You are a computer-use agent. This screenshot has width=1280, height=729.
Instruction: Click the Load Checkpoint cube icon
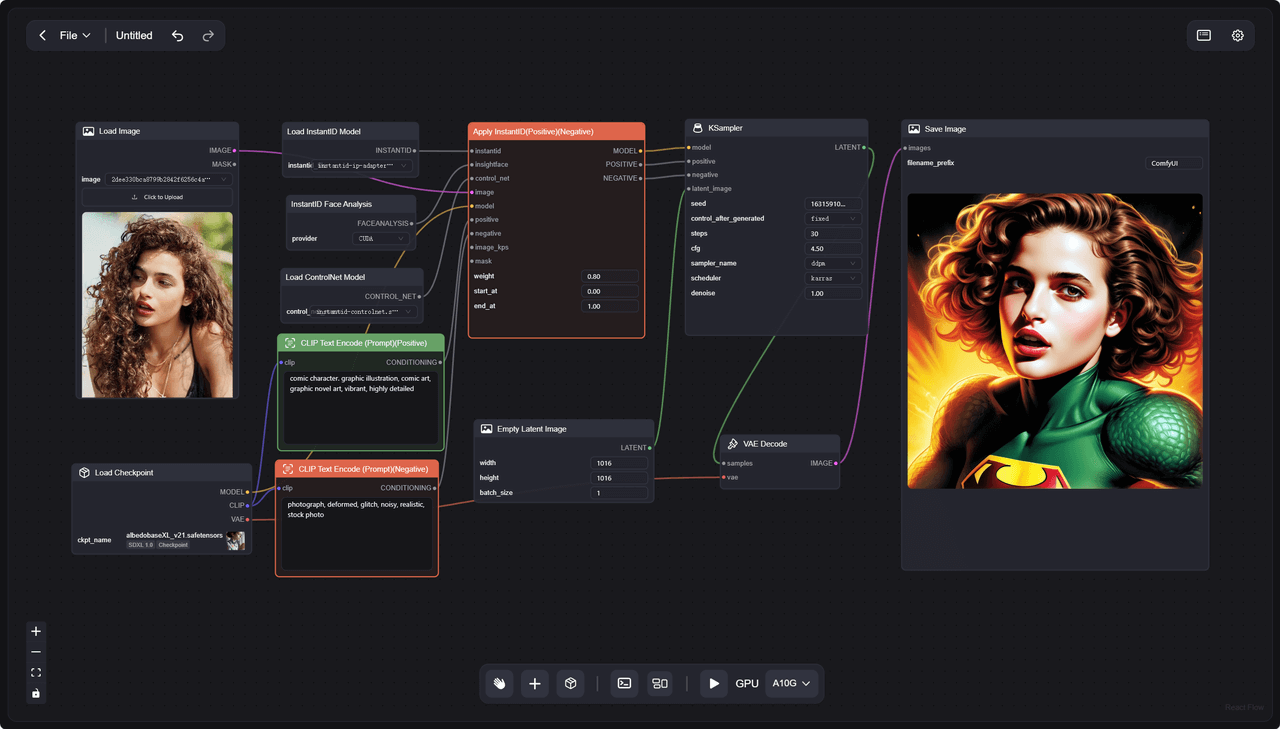click(84, 472)
